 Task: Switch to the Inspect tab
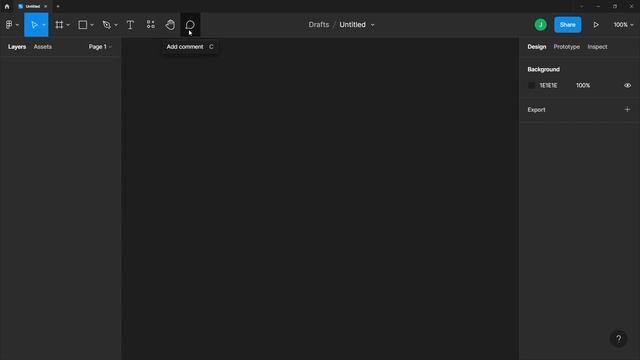(x=597, y=47)
